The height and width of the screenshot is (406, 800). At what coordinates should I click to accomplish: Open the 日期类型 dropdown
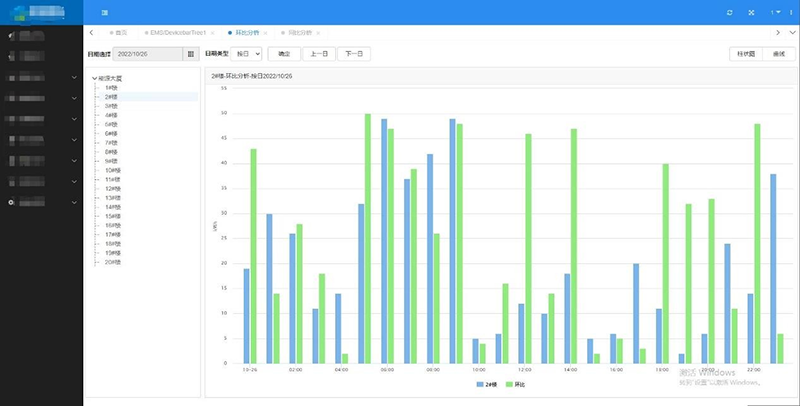point(247,54)
